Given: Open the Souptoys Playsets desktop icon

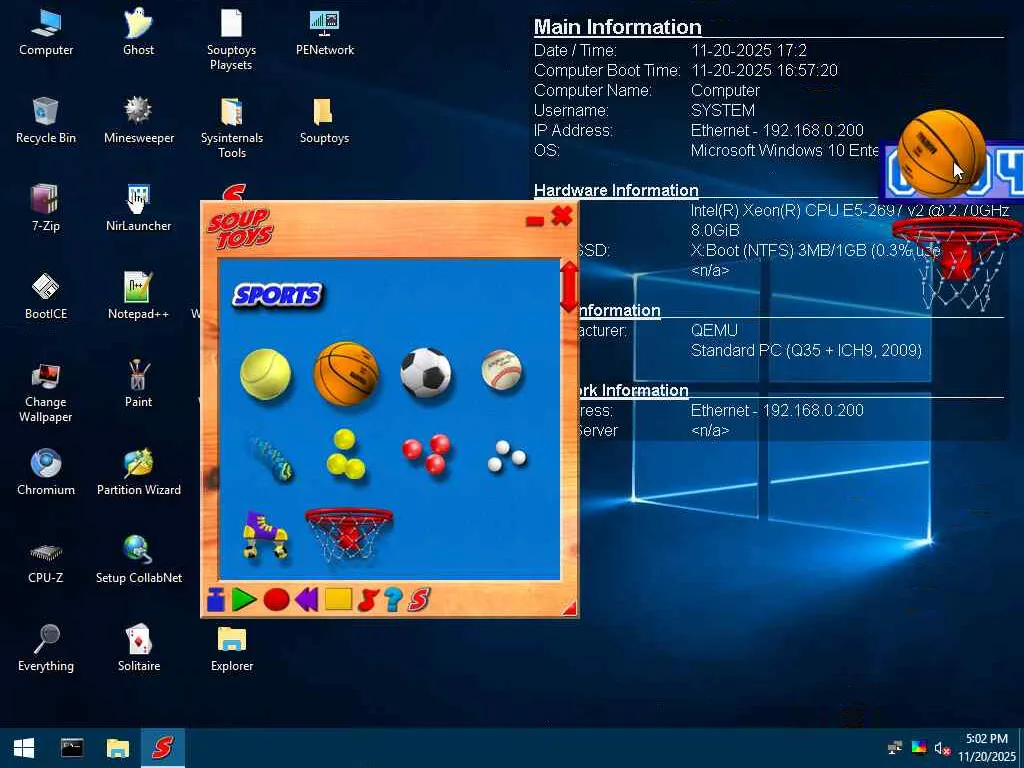Looking at the screenshot, I should pyautogui.click(x=231, y=40).
